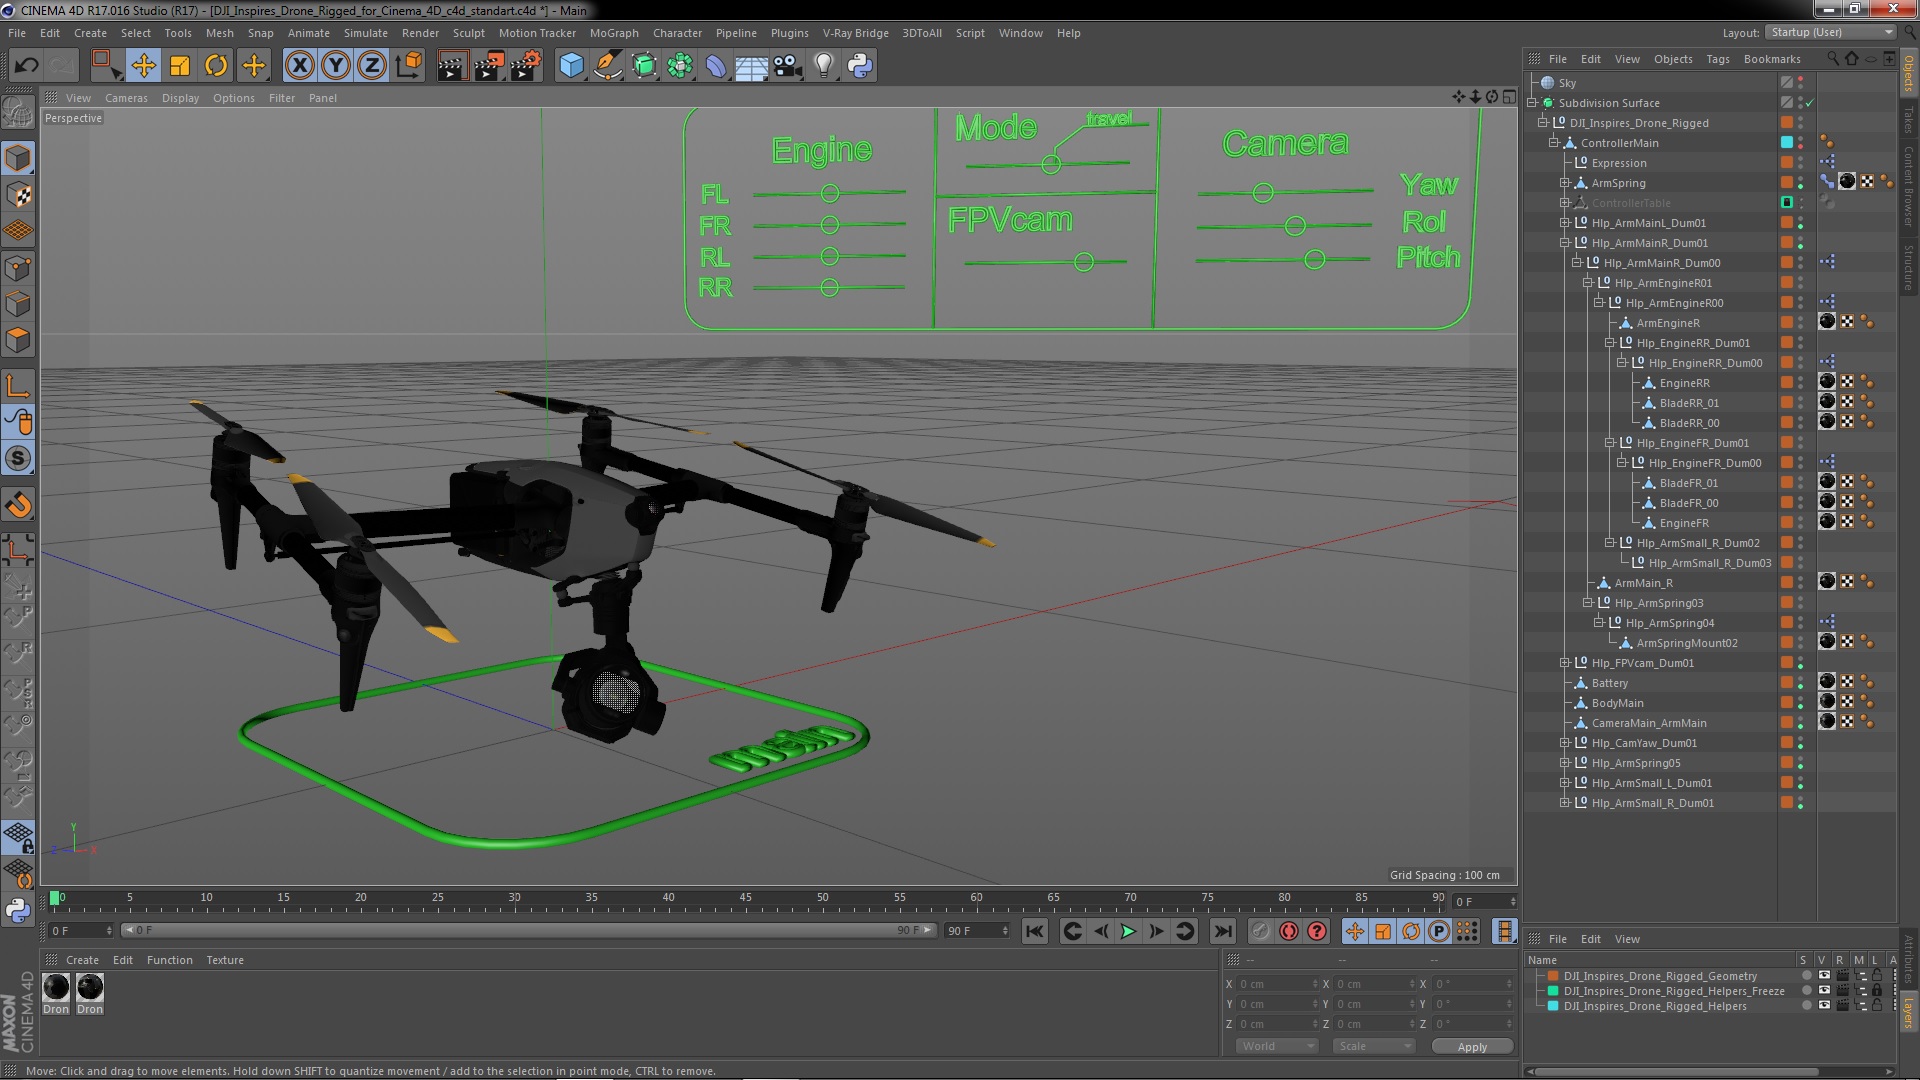Open the MoGraph menu
The width and height of the screenshot is (1920, 1080).
pyautogui.click(x=614, y=33)
